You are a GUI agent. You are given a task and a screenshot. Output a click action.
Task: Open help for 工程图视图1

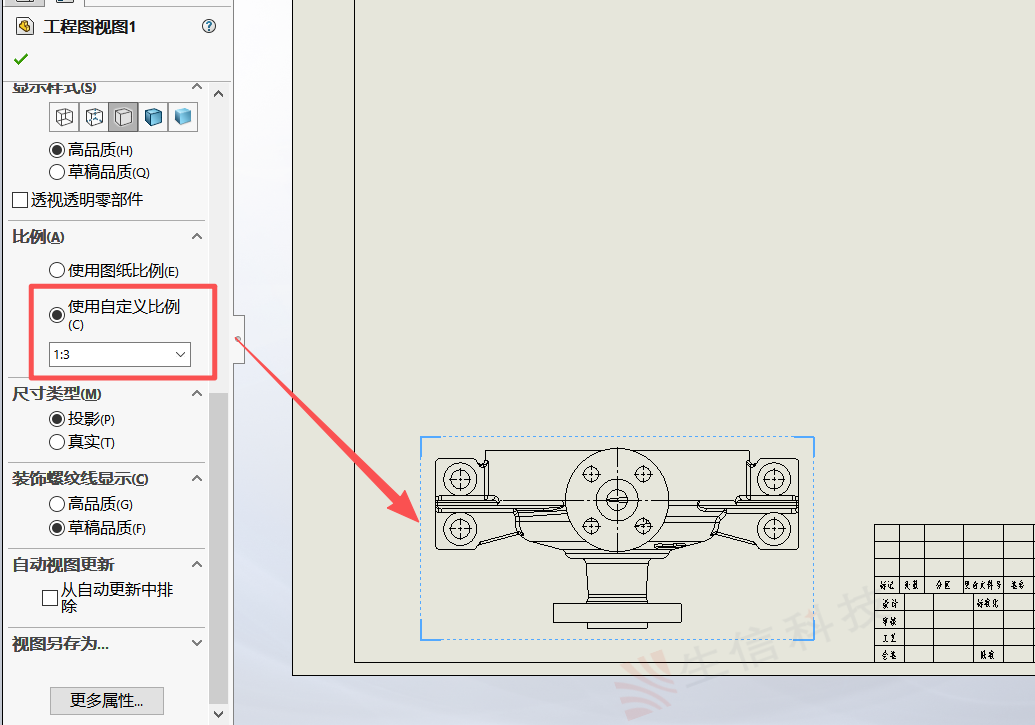pos(209,26)
